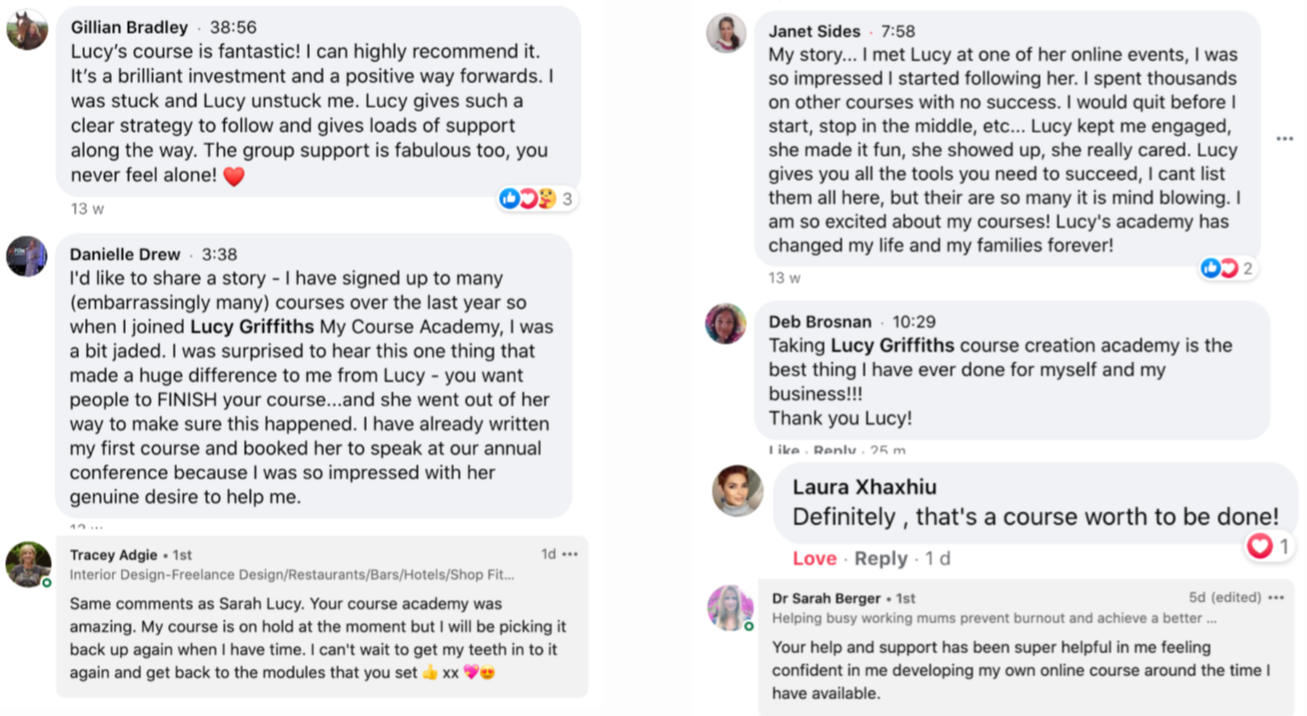
Task: Click Deb Brosnan's profile avatar
Action: [726, 323]
